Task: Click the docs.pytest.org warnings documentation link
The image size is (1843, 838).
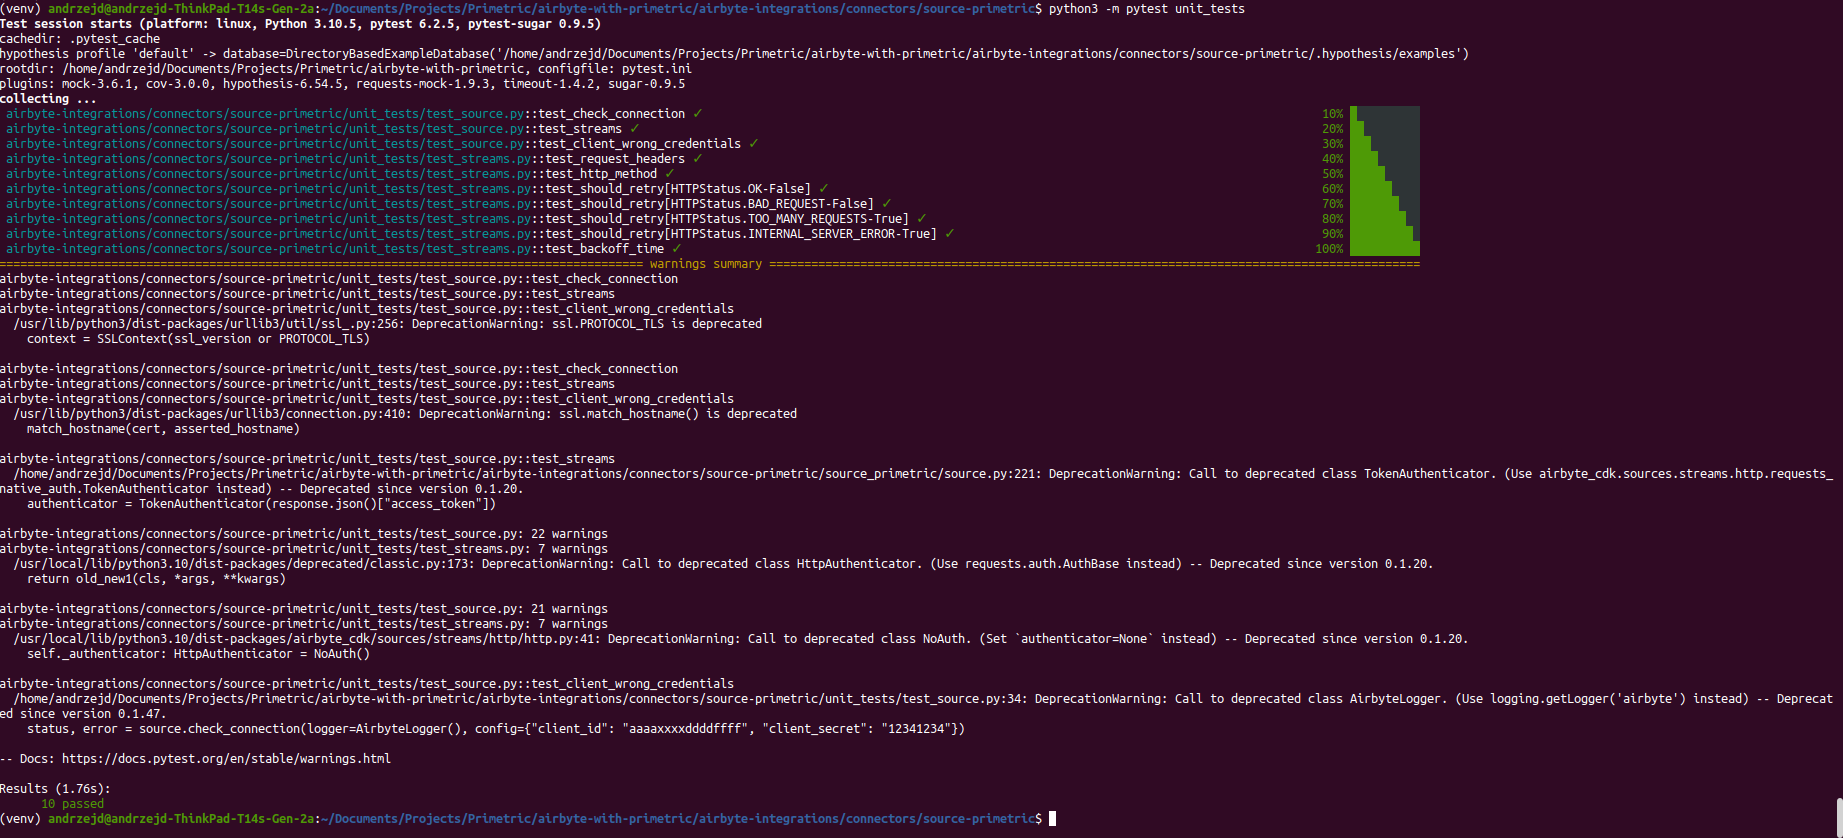Action: [x=226, y=759]
